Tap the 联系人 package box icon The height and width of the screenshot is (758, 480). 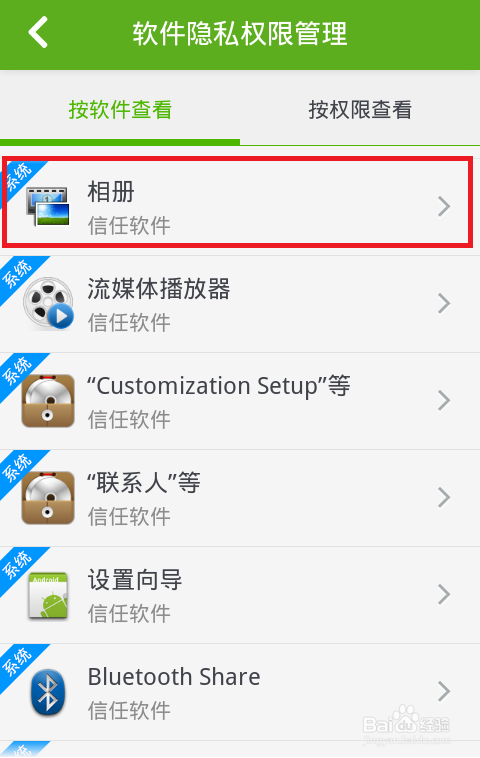pos(48,498)
